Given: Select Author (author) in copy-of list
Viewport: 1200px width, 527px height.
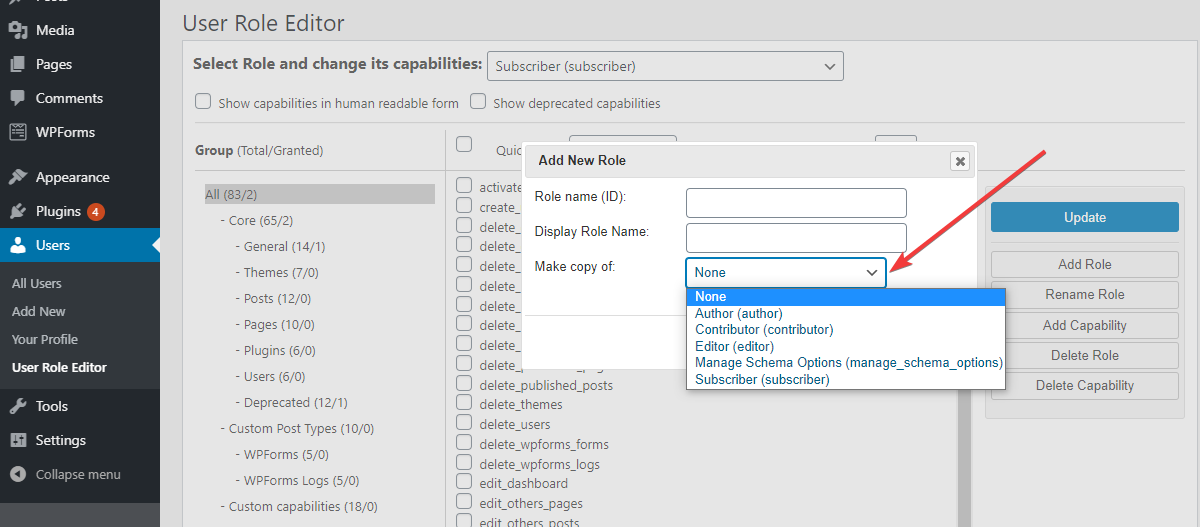Looking at the screenshot, I should (738, 313).
